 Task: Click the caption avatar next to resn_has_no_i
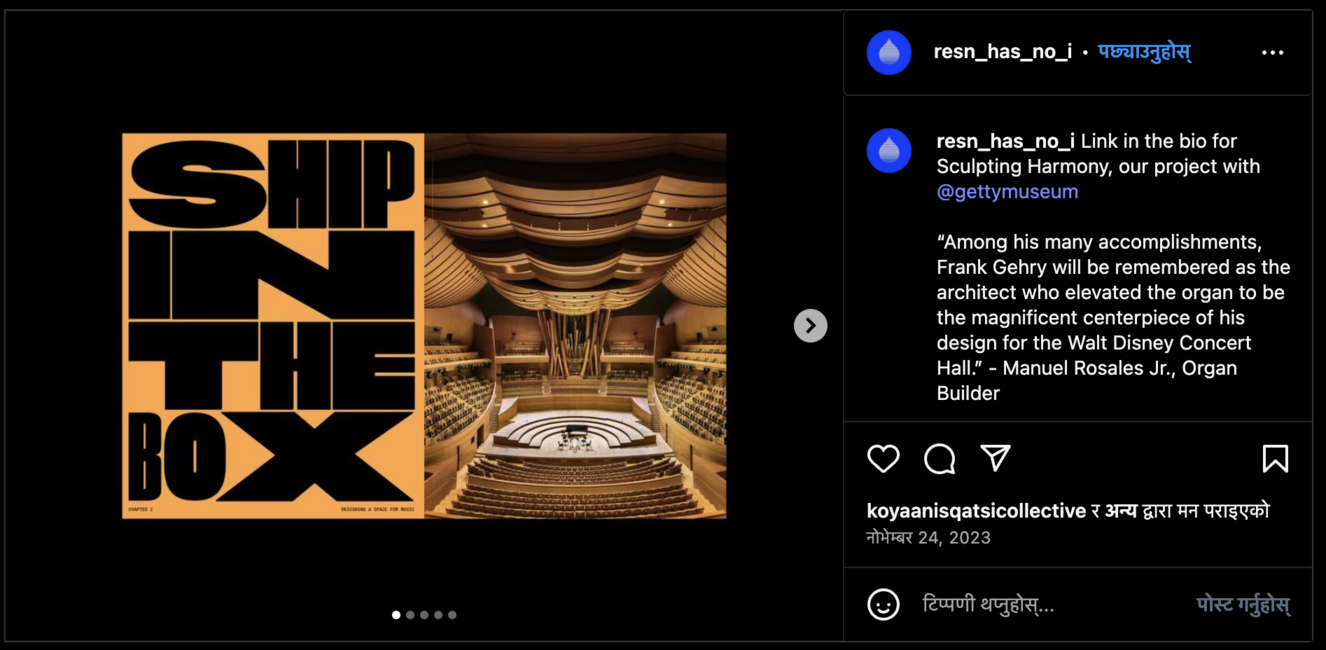click(889, 151)
